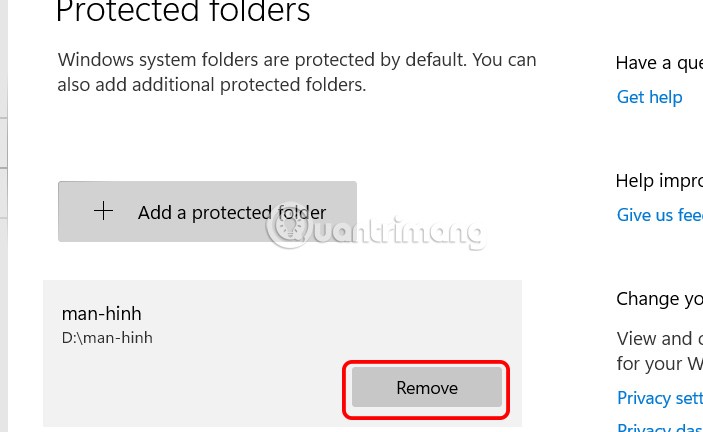Image resolution: width=703 pixels, height=432 pixels.
Task: Click the left sidebar pane edge
Action: (4, 150)
